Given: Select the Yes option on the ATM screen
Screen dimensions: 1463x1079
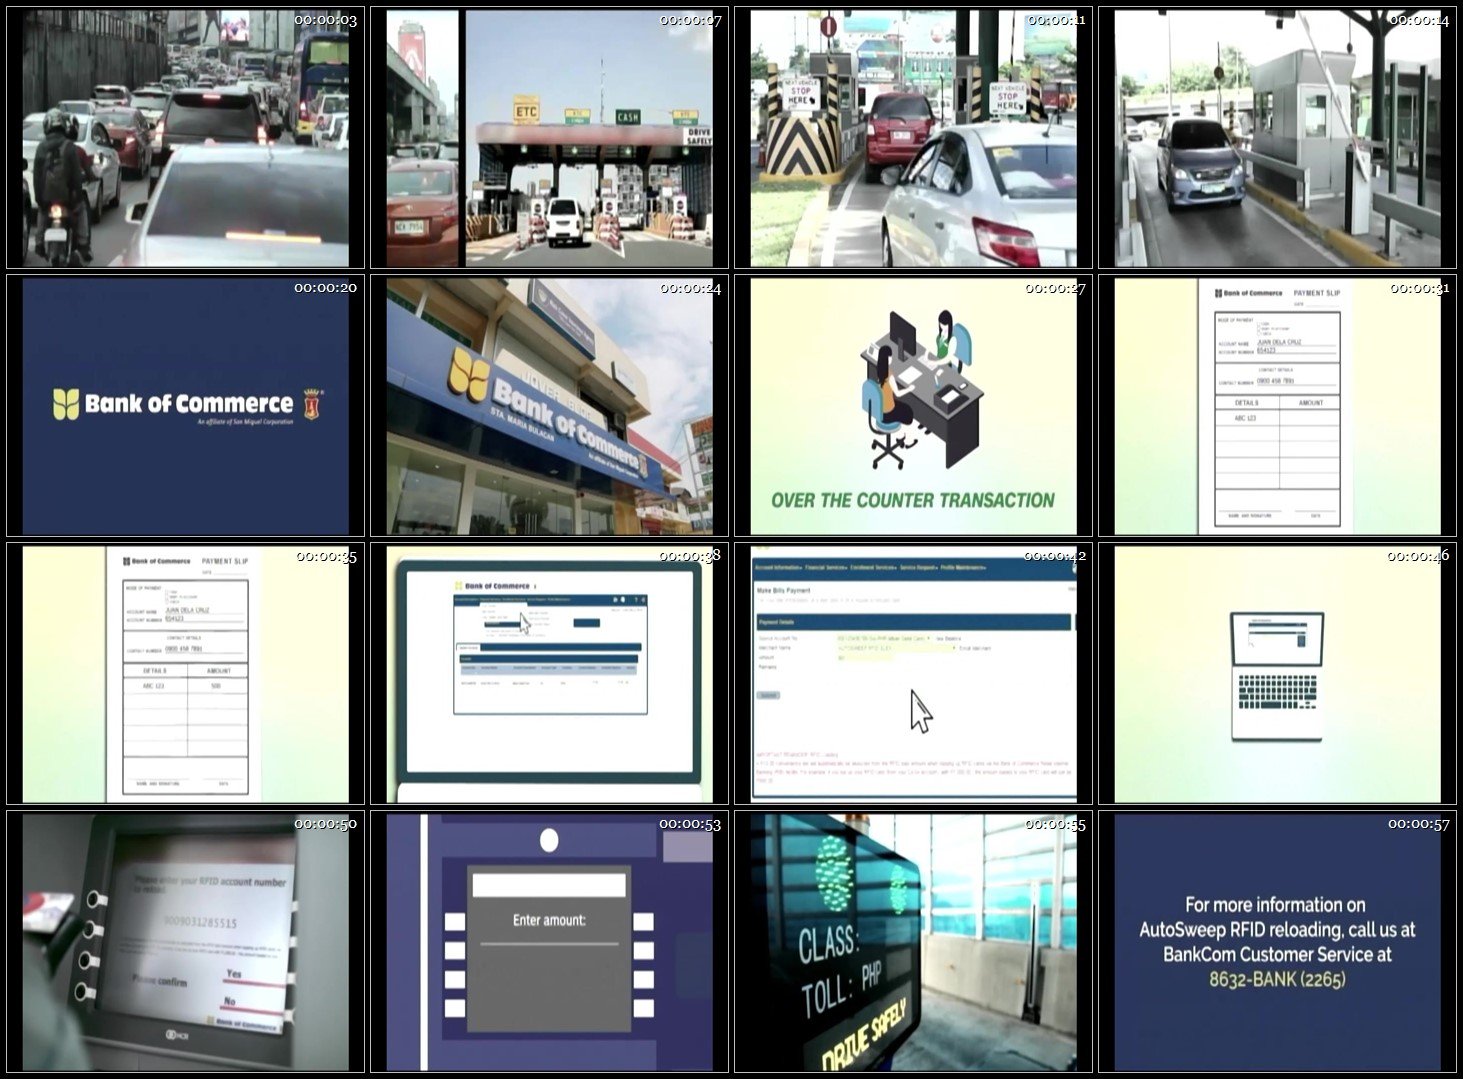Looking at the screenshot, I should point(234,974).
